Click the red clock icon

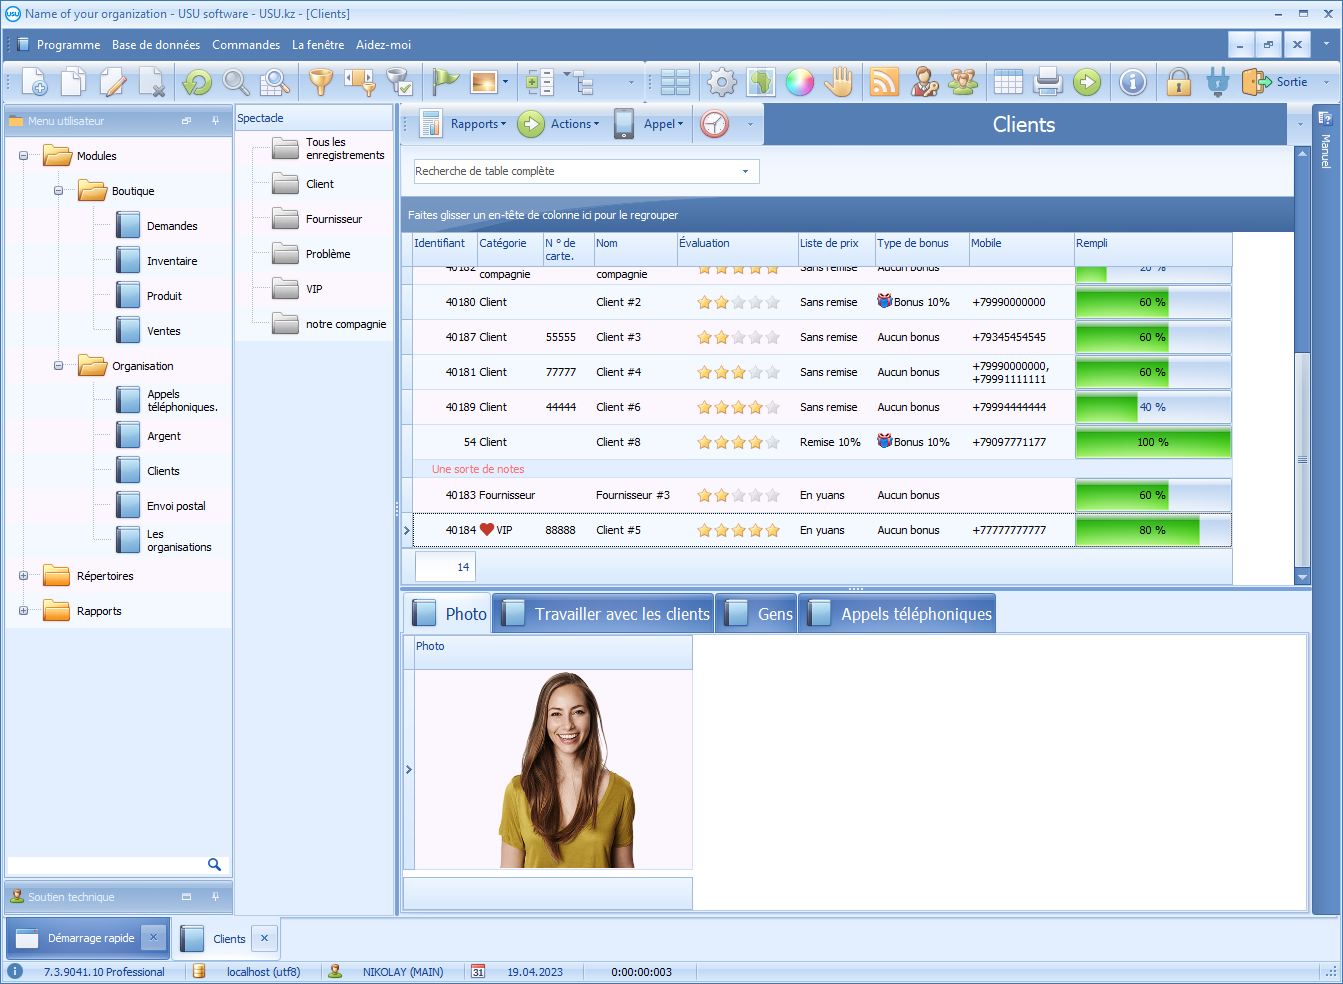[x=715, y=124]
